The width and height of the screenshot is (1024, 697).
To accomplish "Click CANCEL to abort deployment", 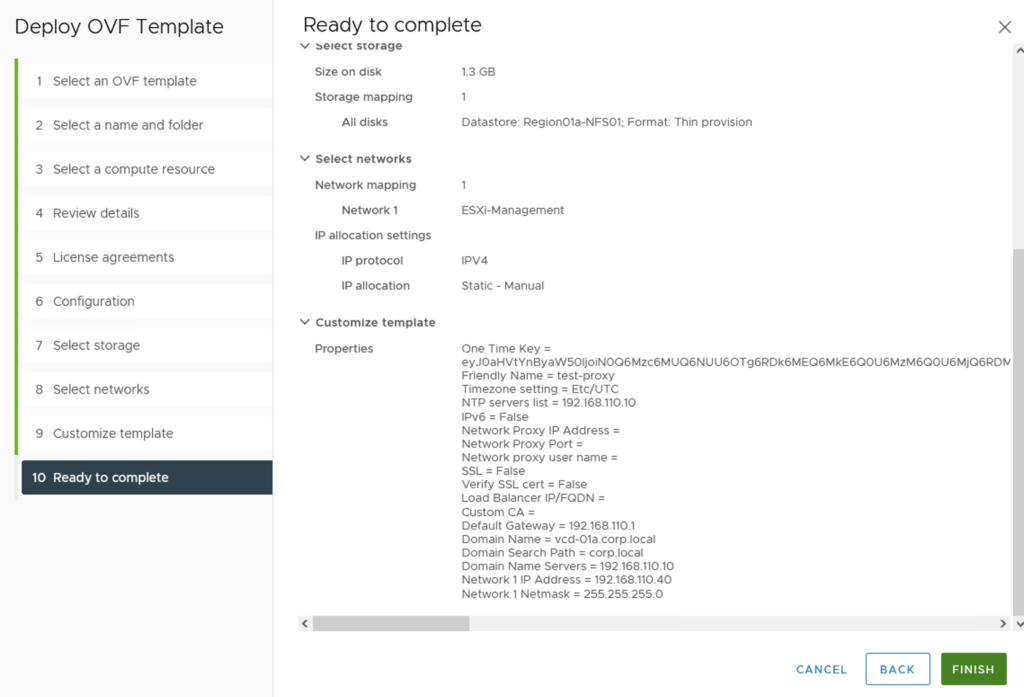I will [821, 669].
